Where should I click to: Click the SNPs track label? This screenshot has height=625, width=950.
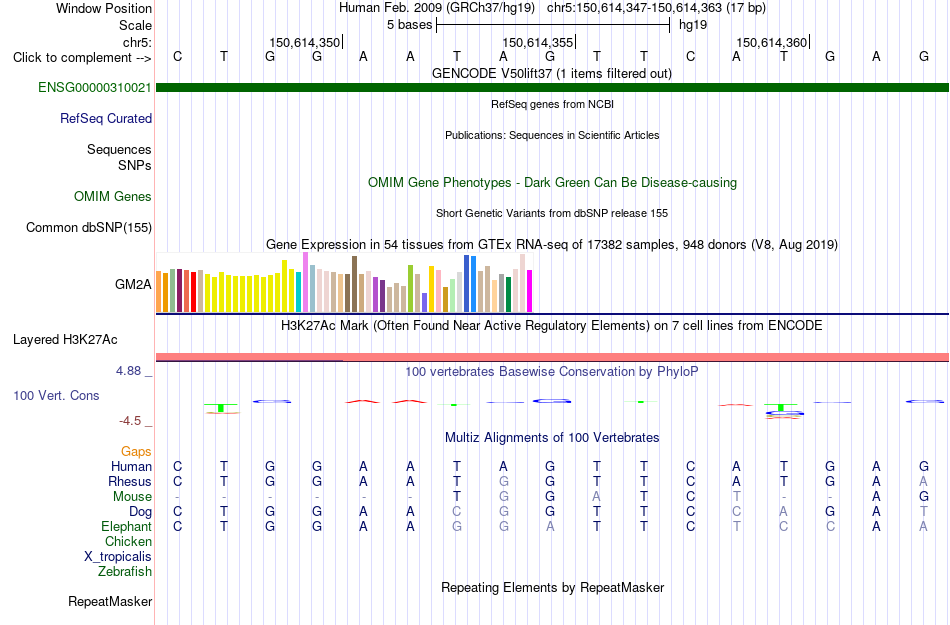click(x=135, y=165)
